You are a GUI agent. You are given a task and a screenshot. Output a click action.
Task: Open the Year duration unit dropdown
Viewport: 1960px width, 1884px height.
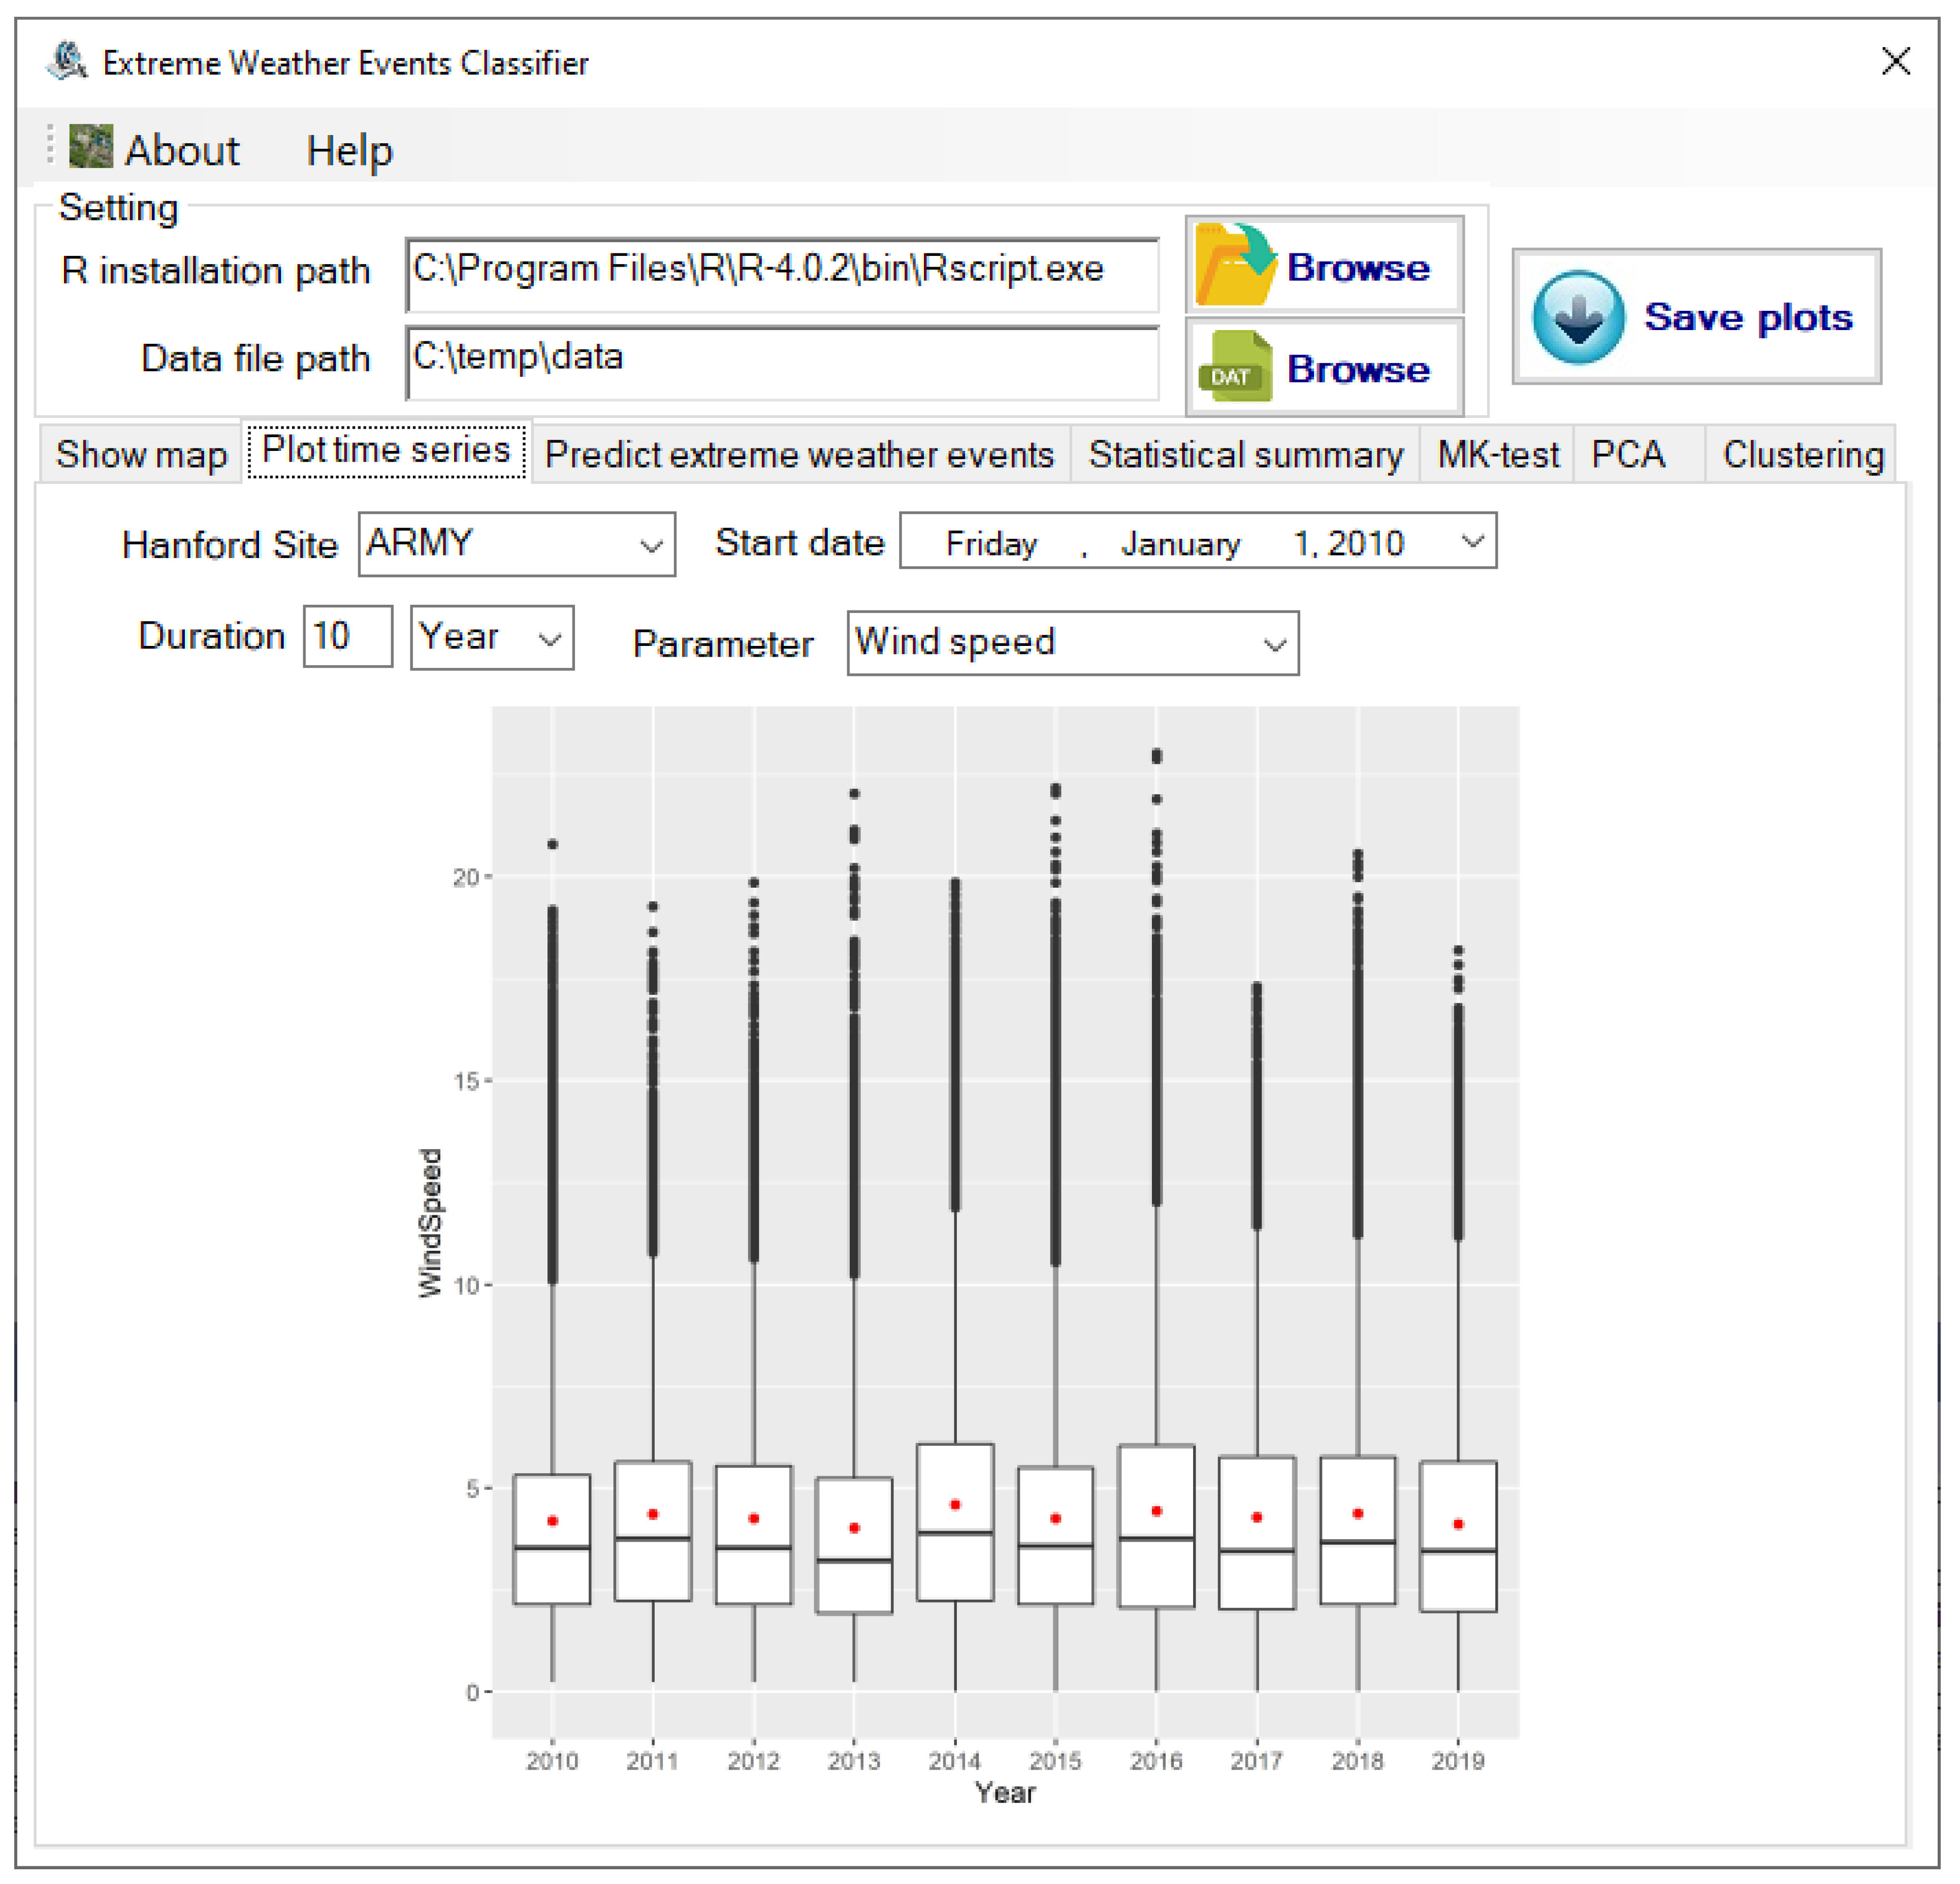pyautogui.click(x=549, y=639)
